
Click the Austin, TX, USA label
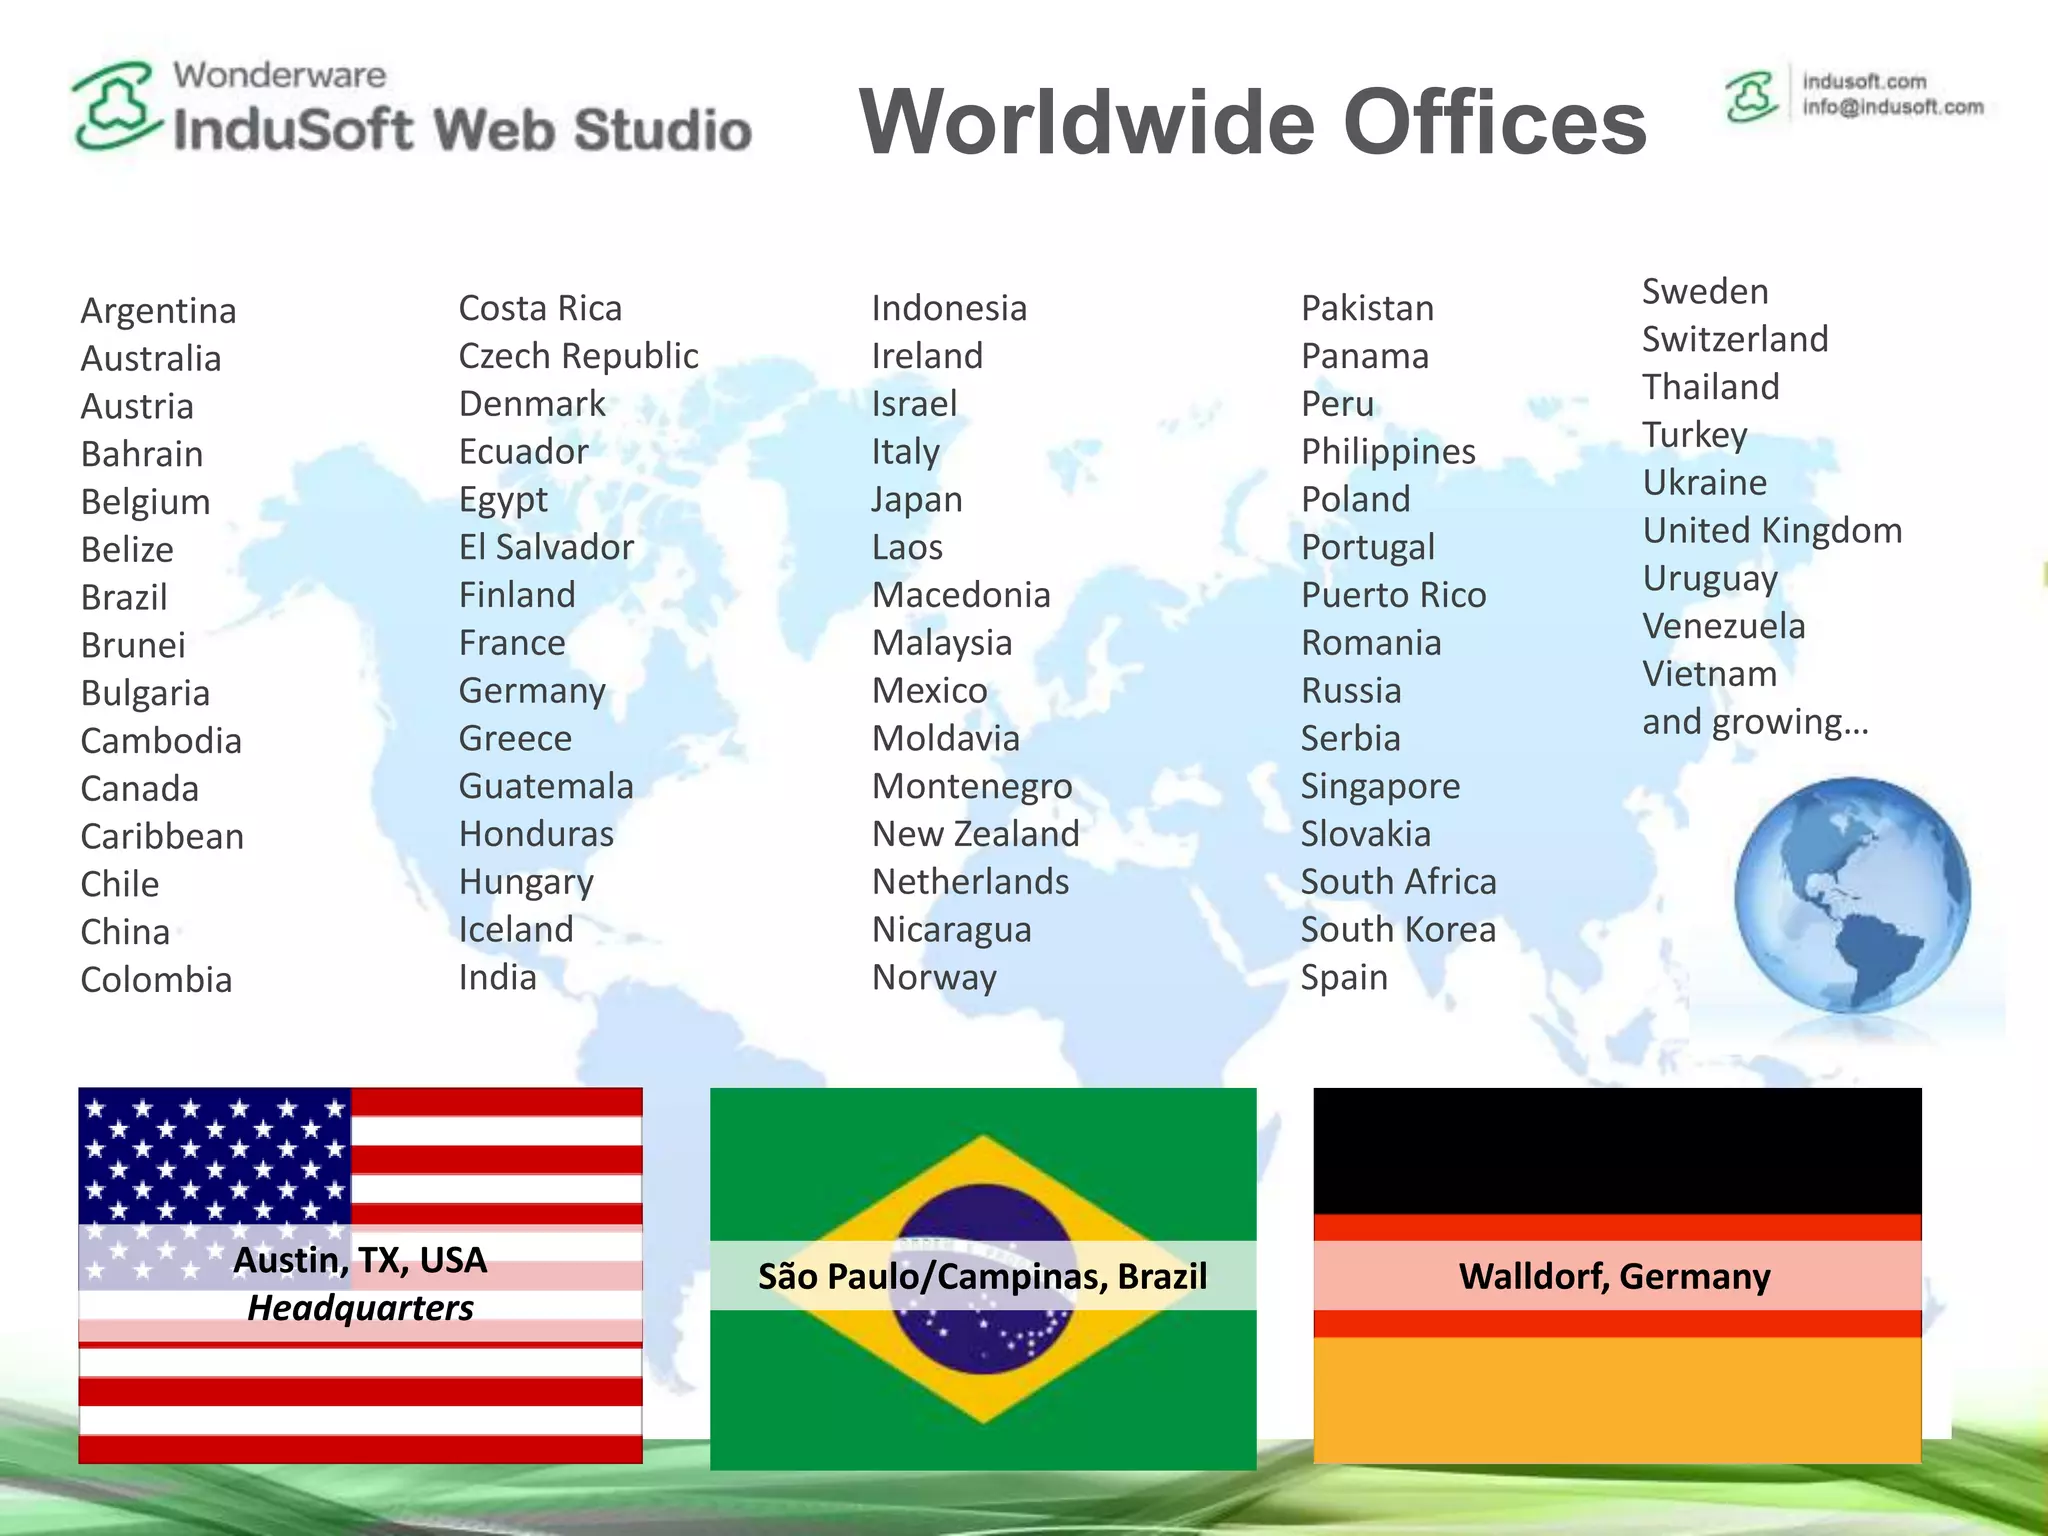(x=360, y=1260)
